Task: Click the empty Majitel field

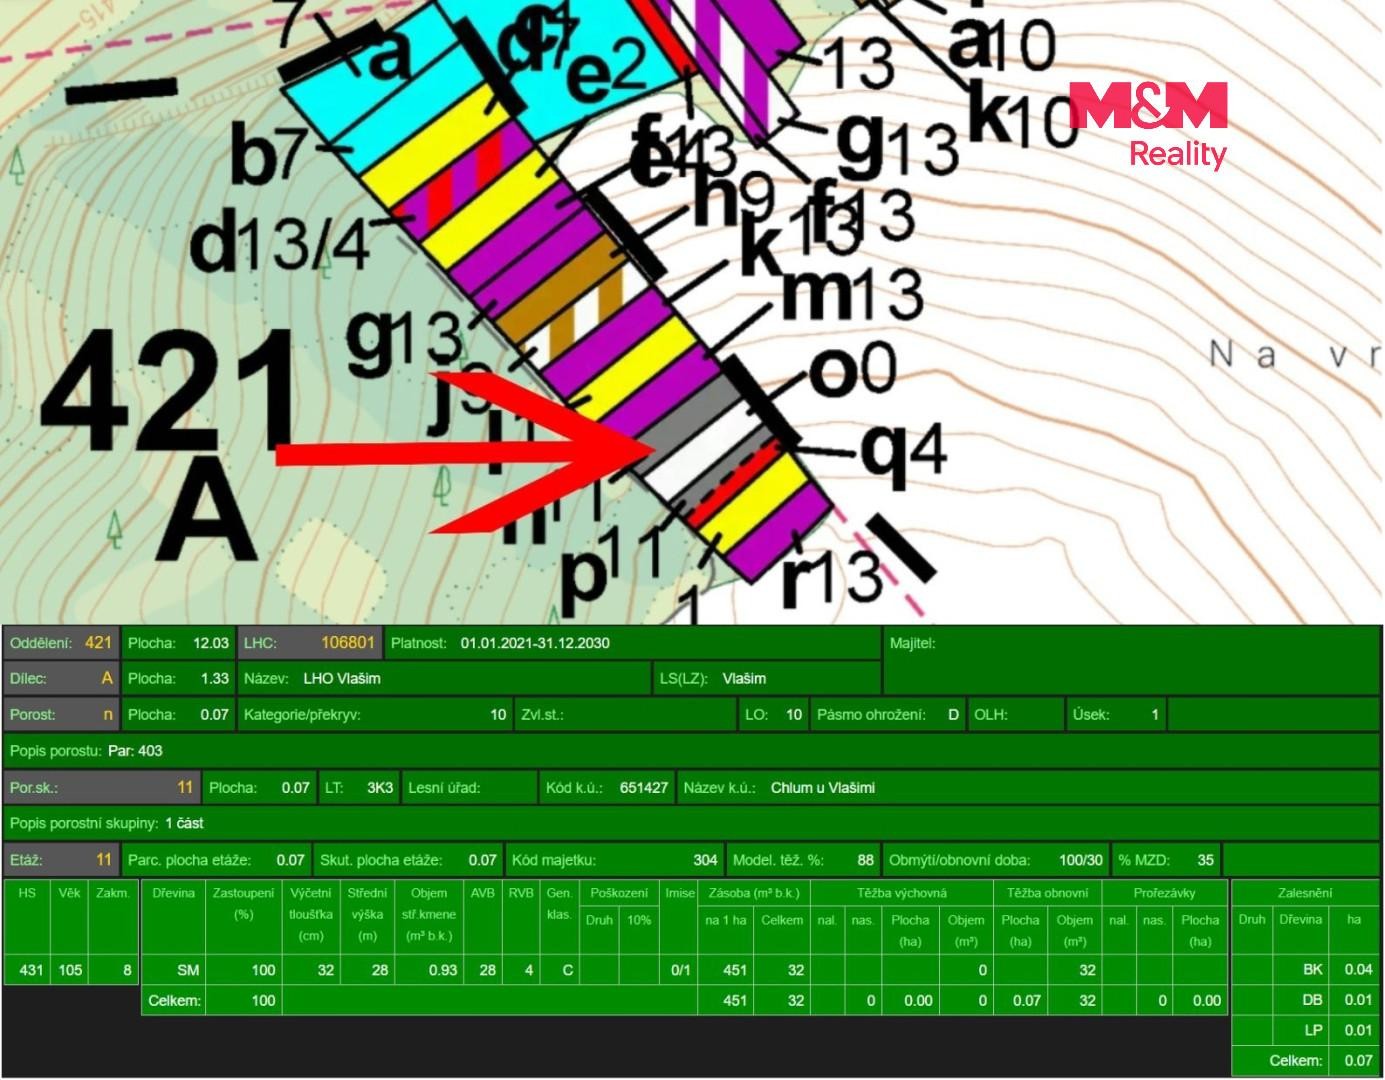Action: click(x=1131, y=660)
